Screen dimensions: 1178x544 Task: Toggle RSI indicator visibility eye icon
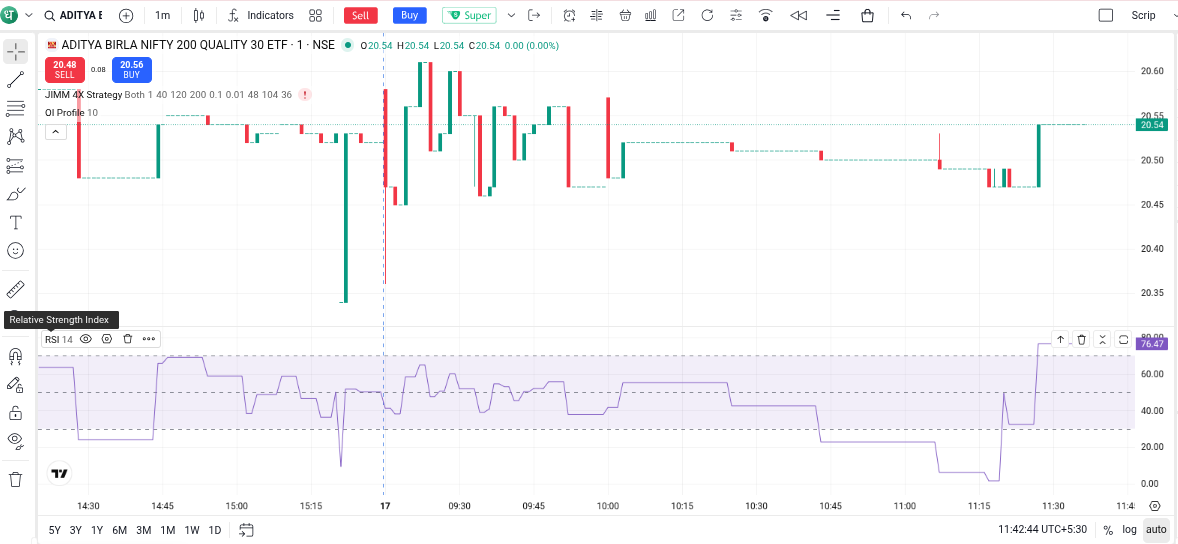pyautogui.click(x=86, y=339)
